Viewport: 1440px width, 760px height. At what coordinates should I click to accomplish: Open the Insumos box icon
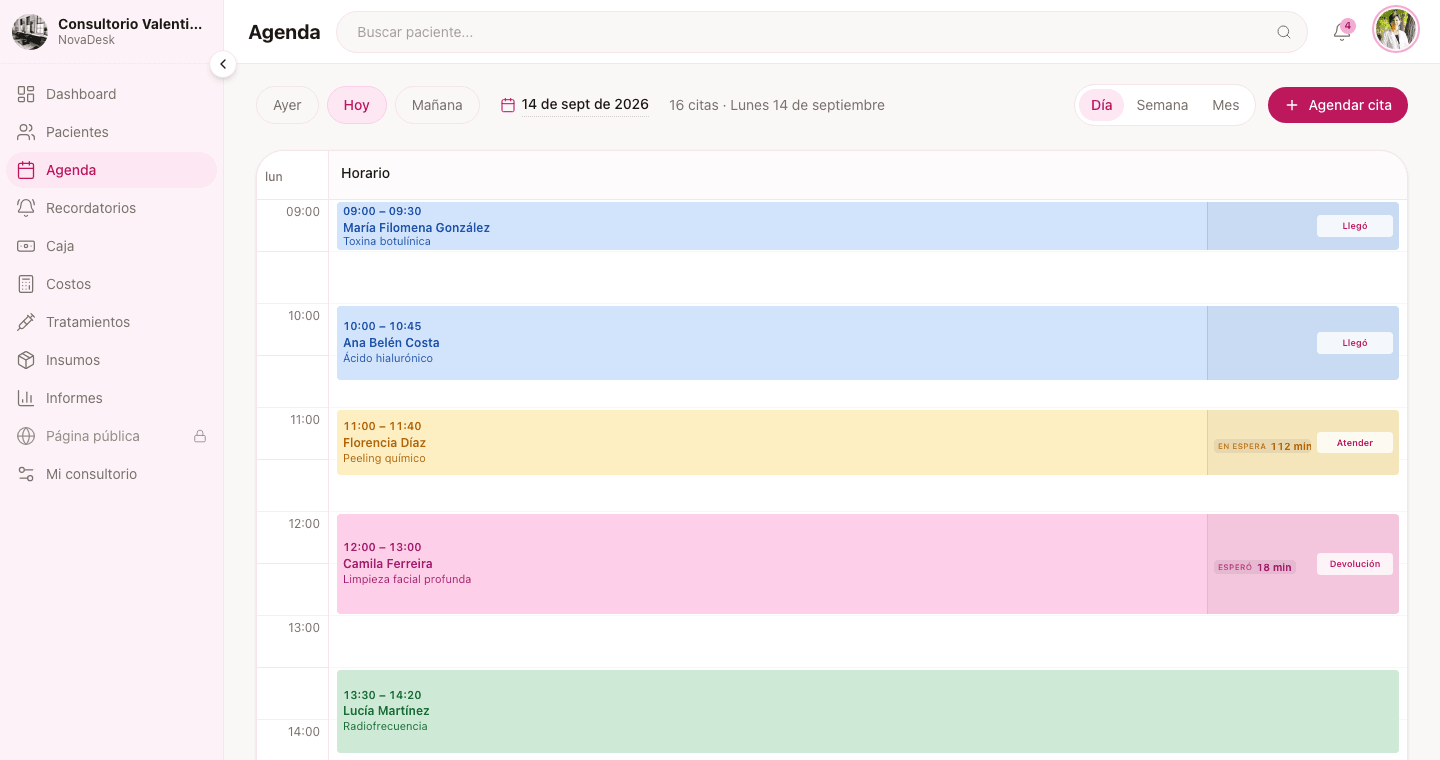[26, 360]
